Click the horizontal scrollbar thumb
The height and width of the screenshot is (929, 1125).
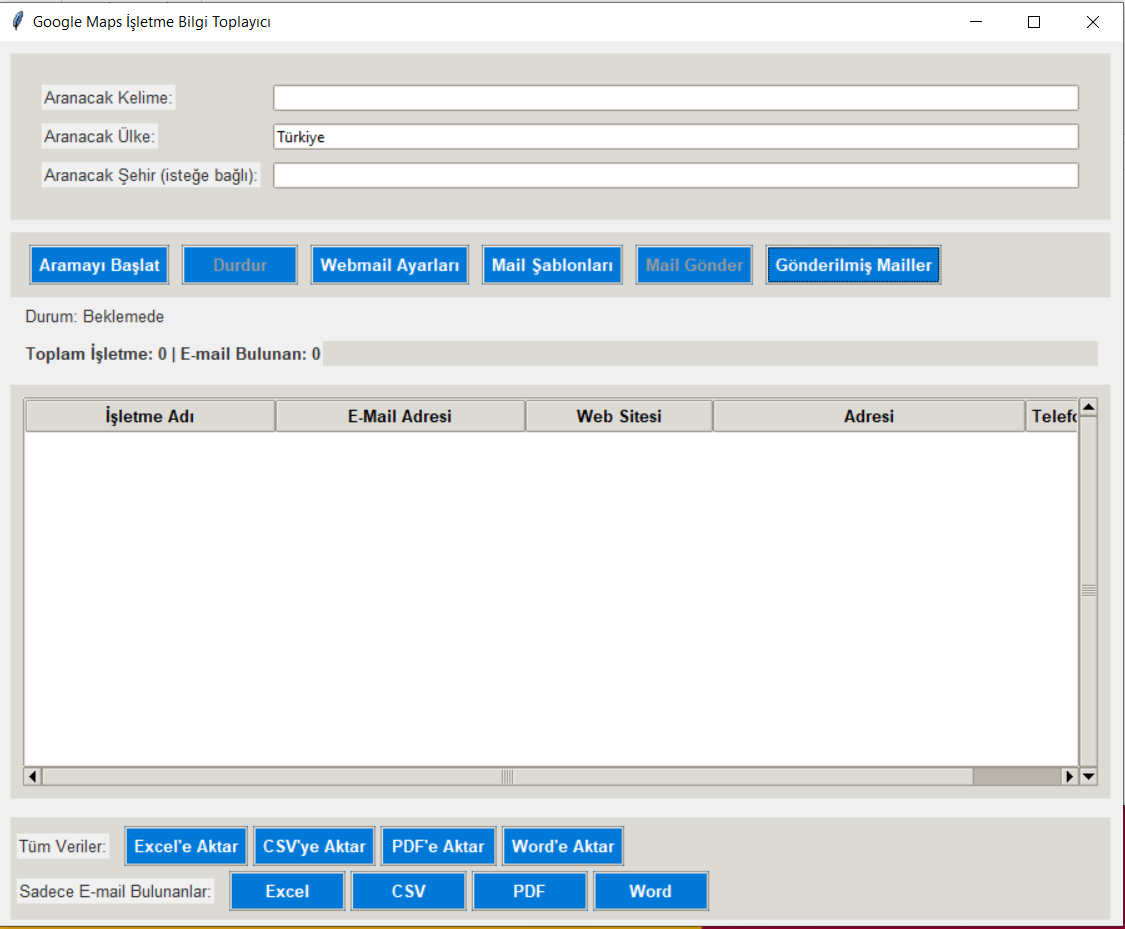[507, 776]
